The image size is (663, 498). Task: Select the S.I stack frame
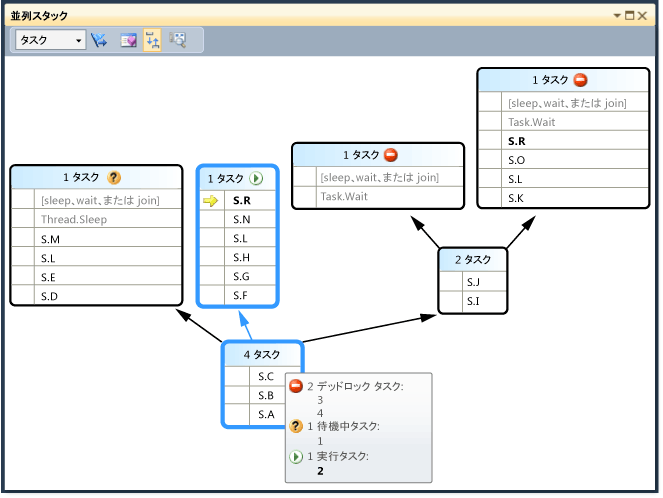click(473, 301)
